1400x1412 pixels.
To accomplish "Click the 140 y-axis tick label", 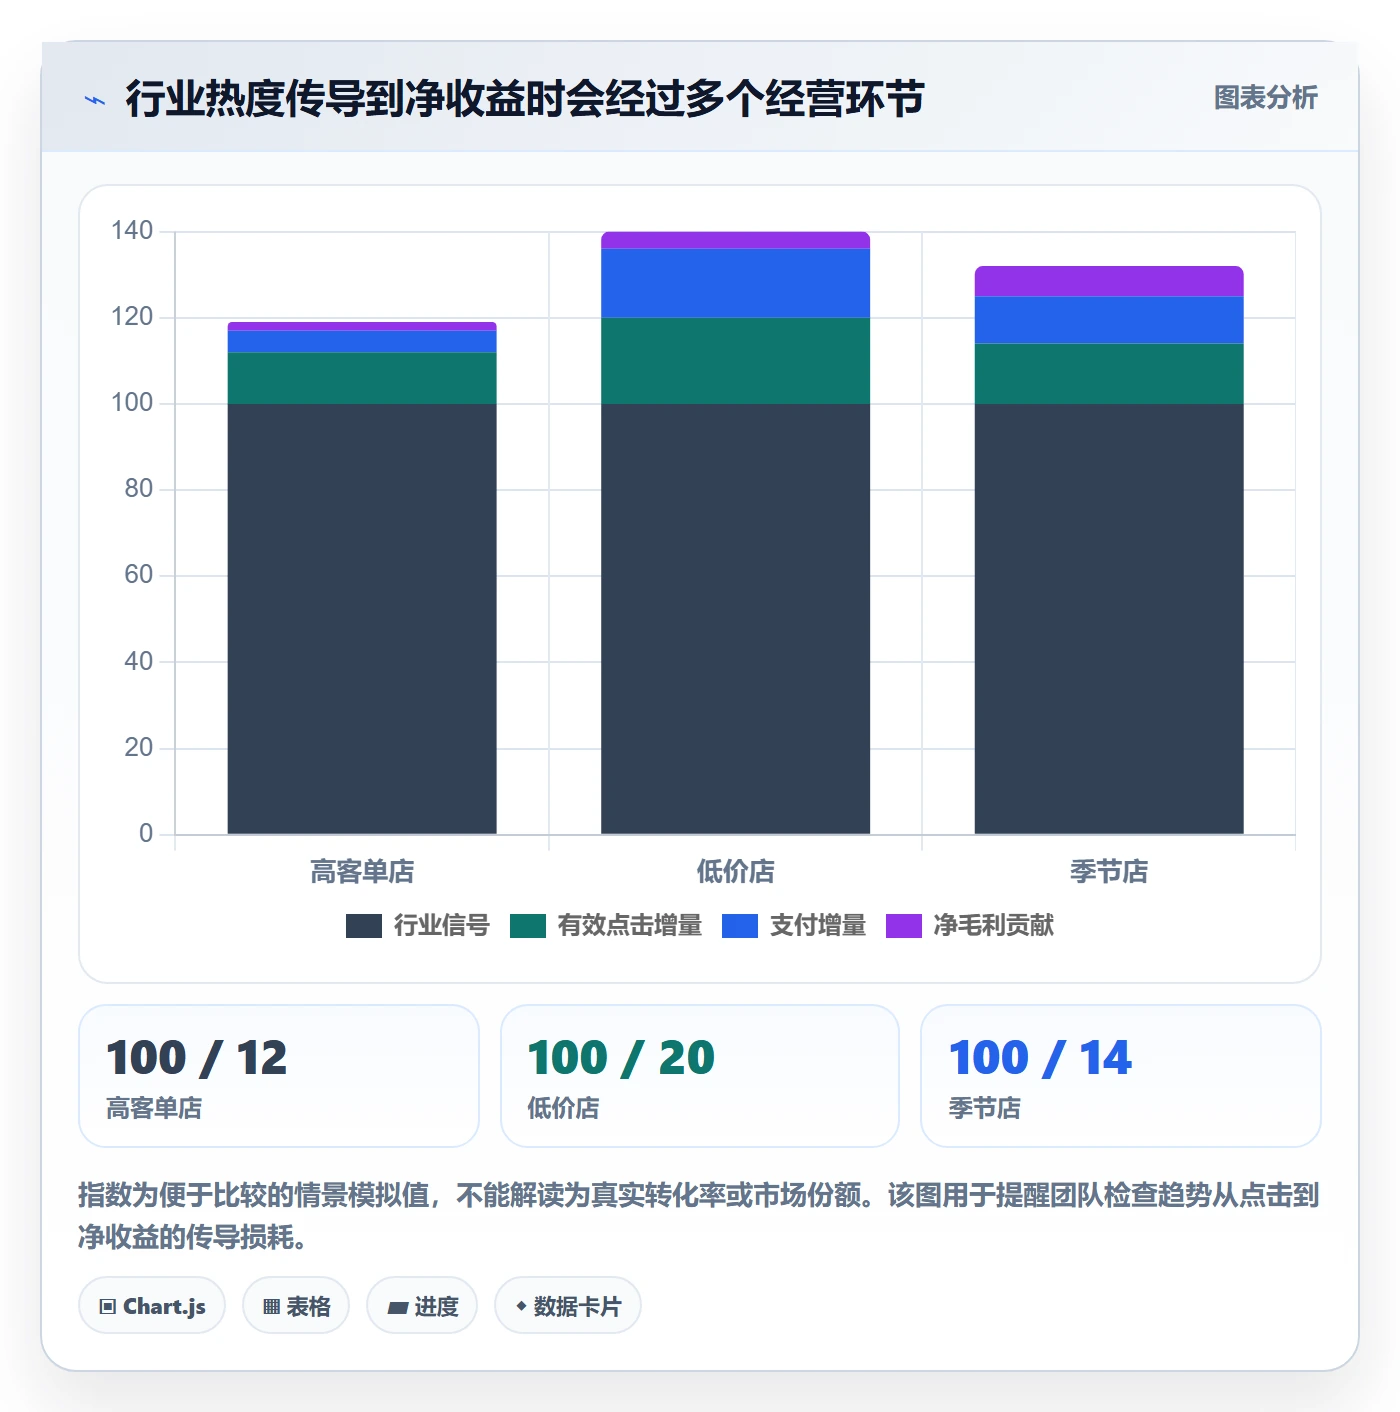I will 132,231.
